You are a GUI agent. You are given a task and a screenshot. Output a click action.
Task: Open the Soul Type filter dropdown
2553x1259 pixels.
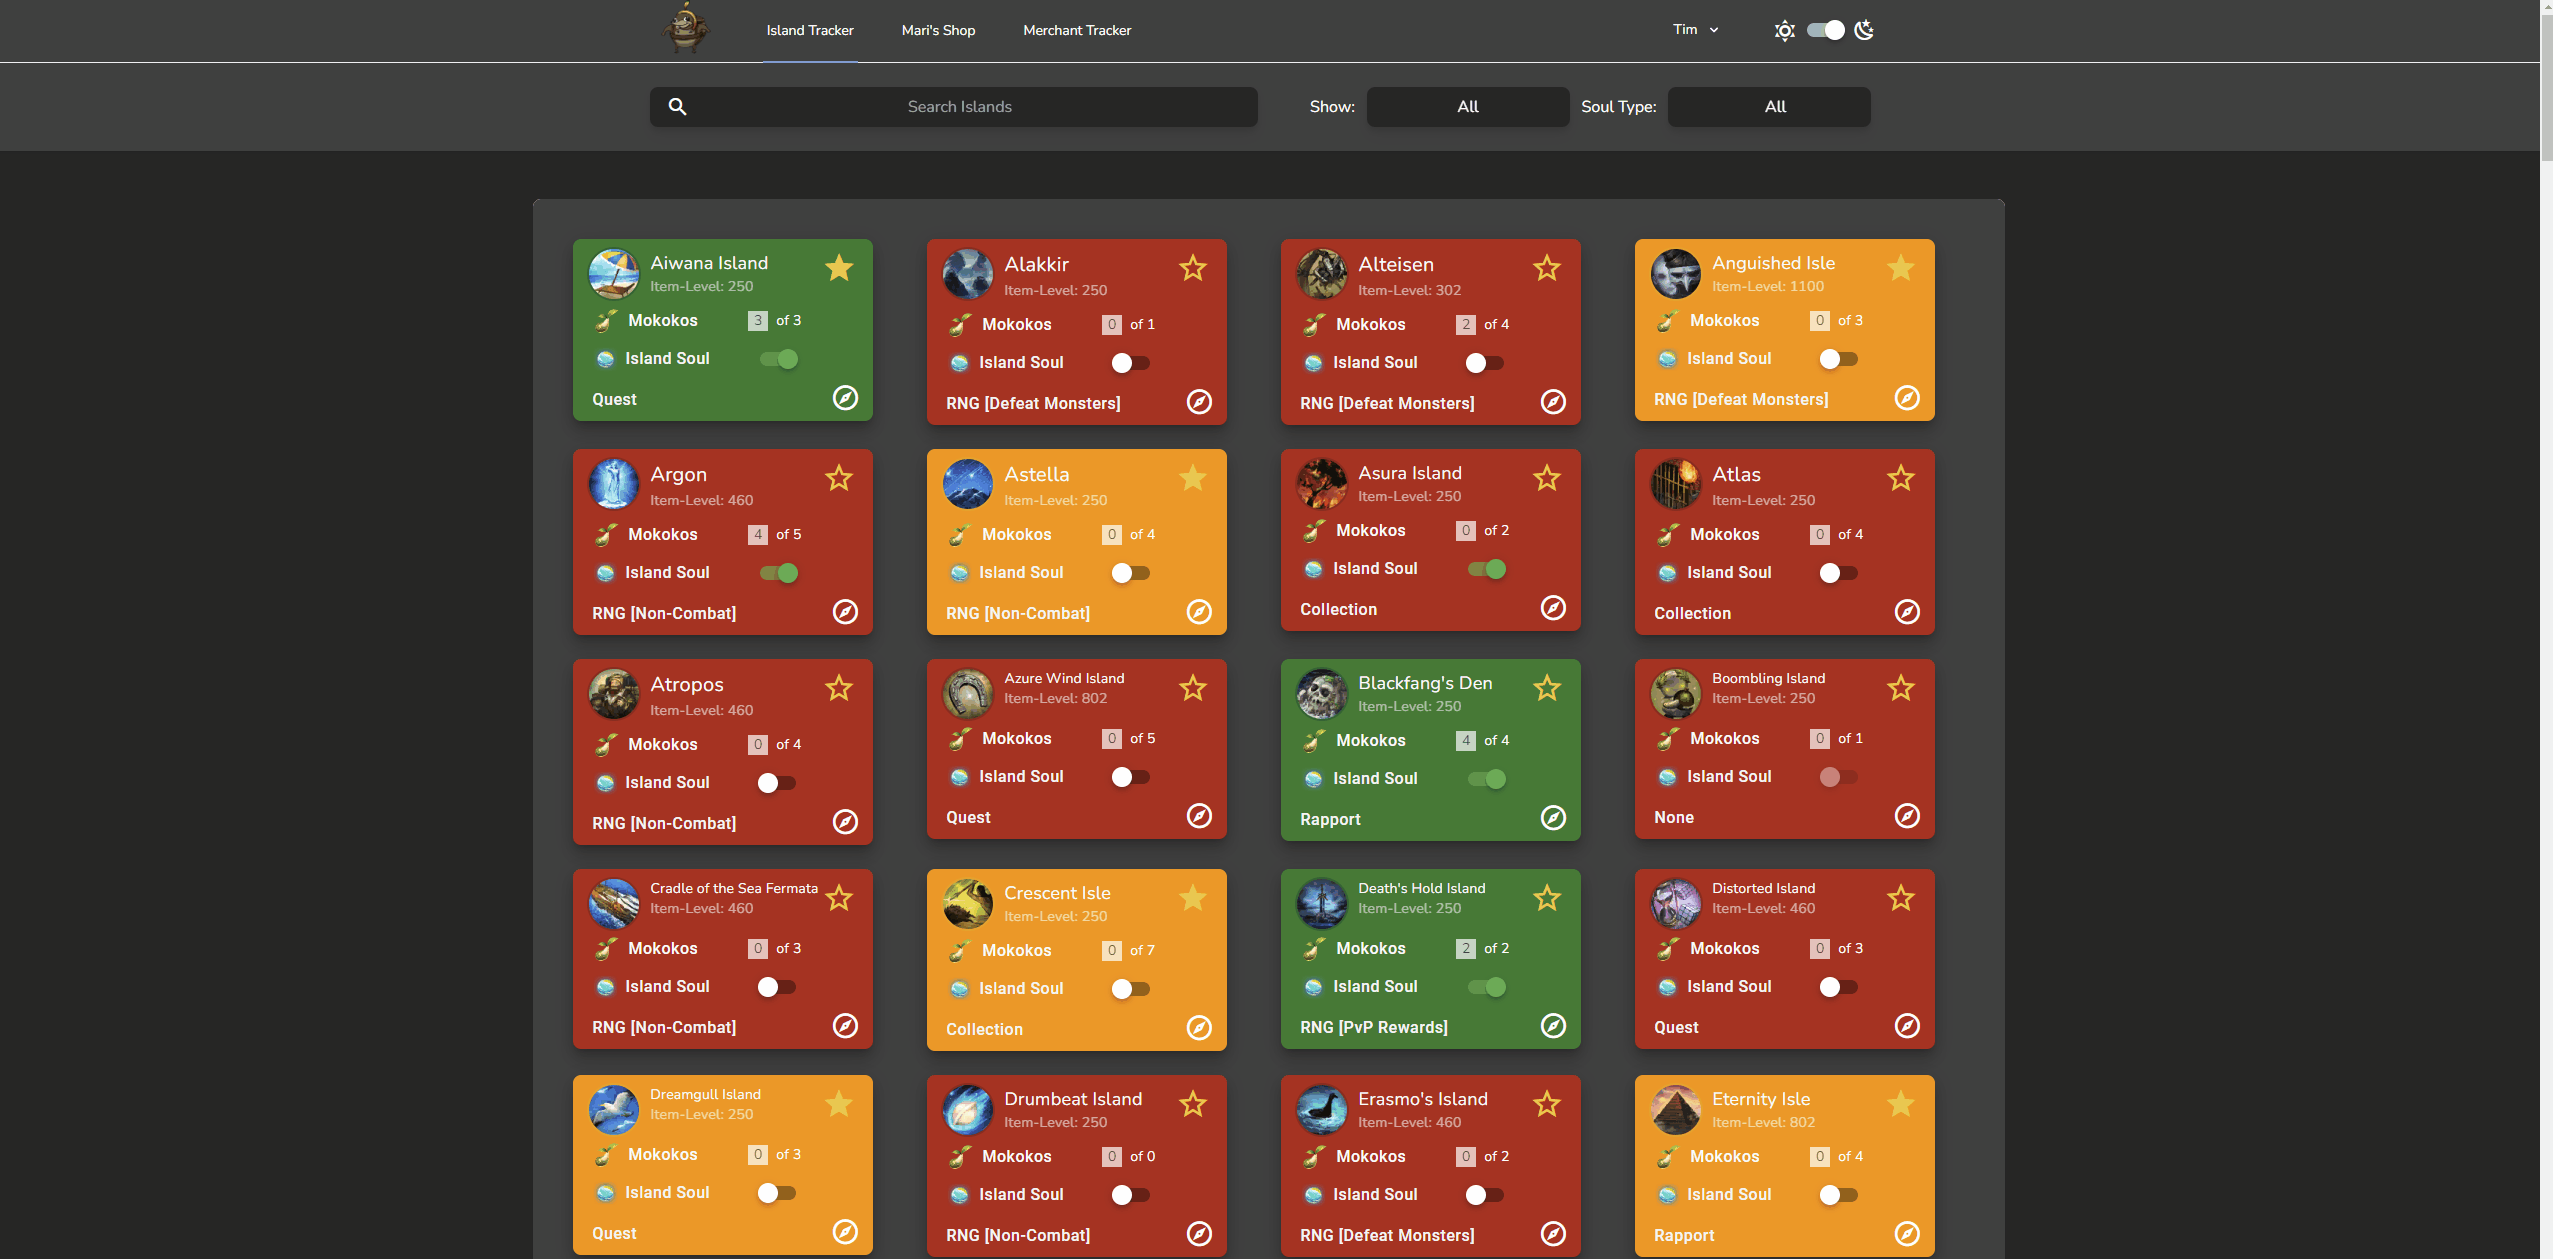(1768, 106)
